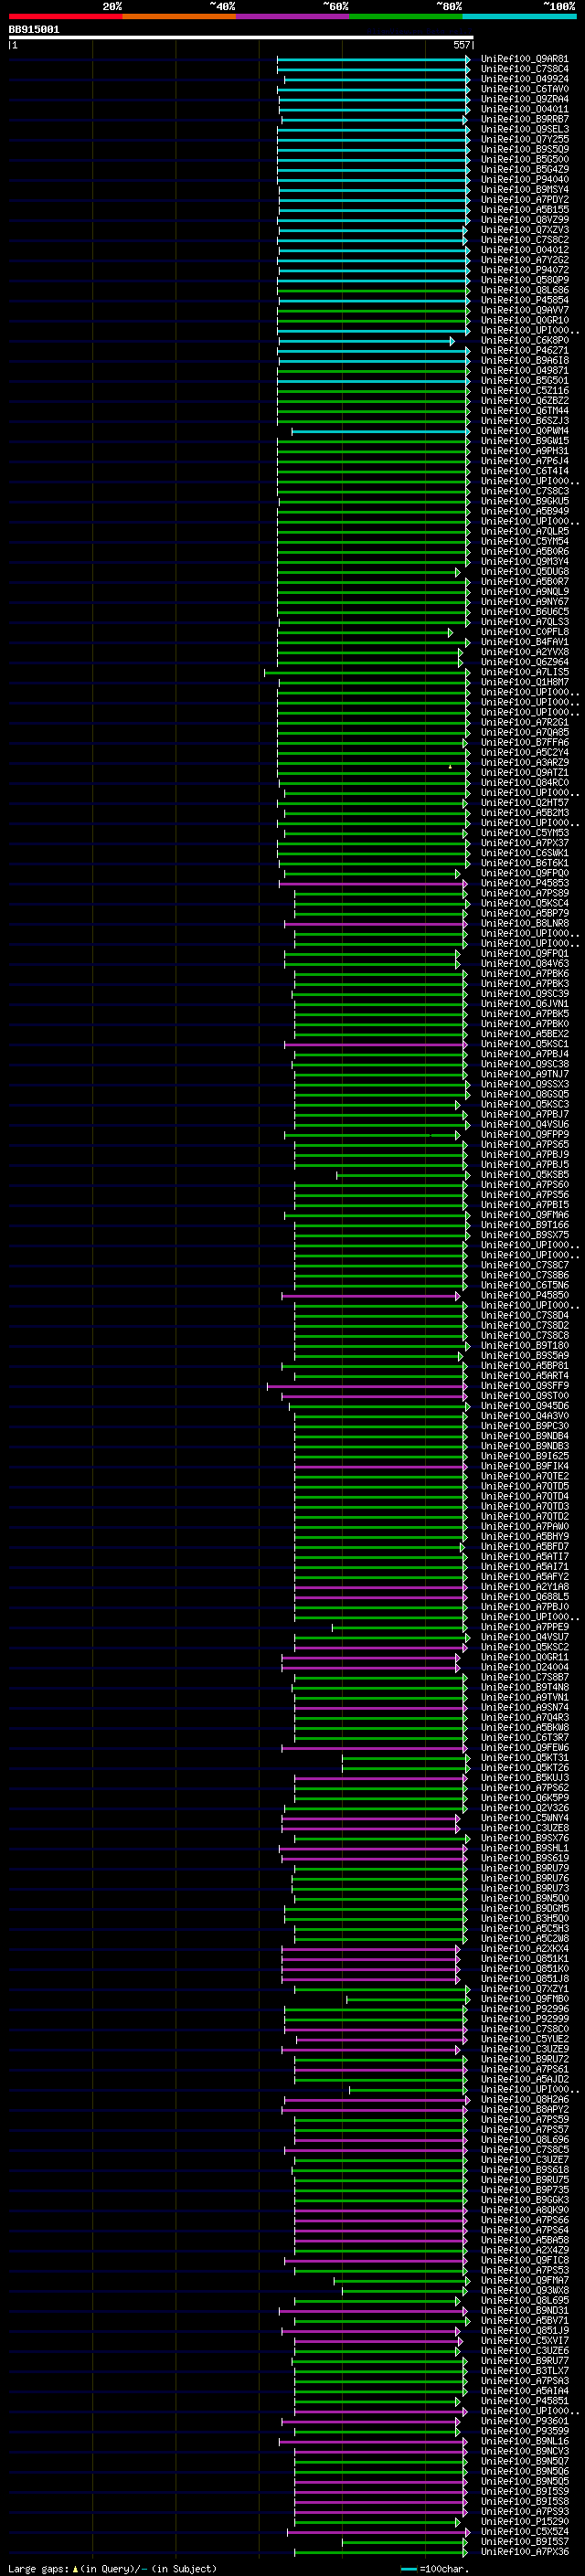
Task: Select the UniRef100_Q8VZ99 label
Action: (x=525, y=220)
